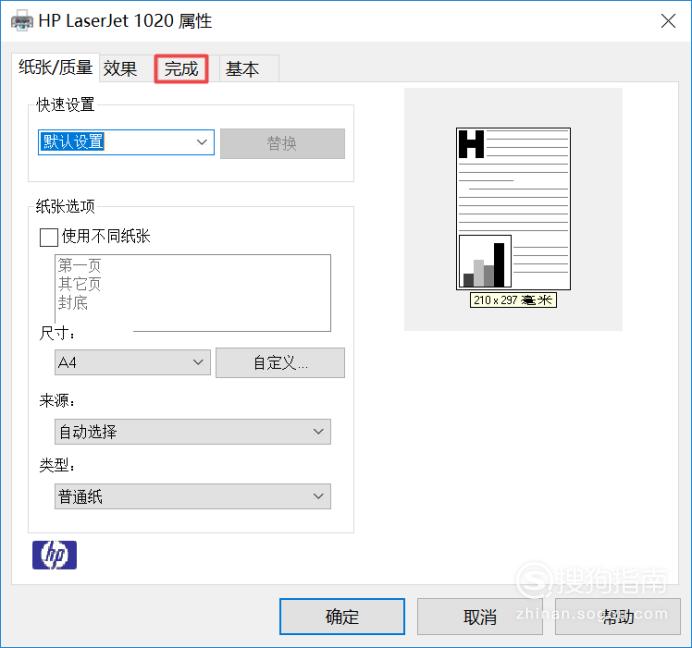Open the 默认设置 quick settings dropdown
This screenshot has width=692, height=648.
tap(126, 142)
